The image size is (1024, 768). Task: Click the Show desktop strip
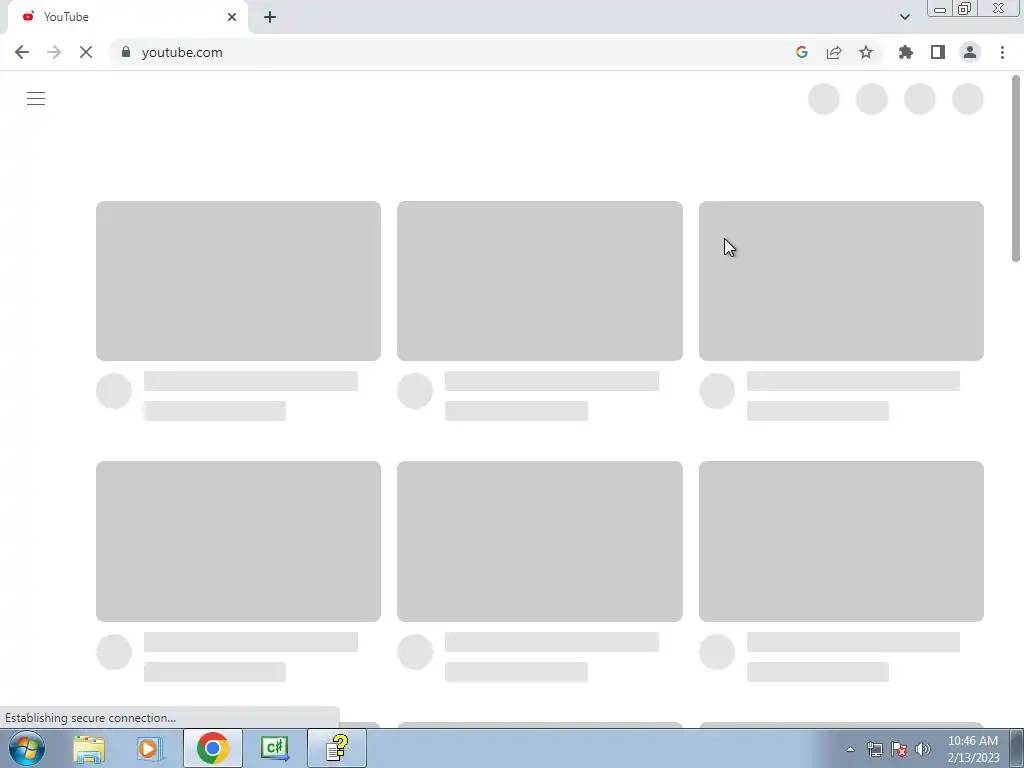point(1017,748)
